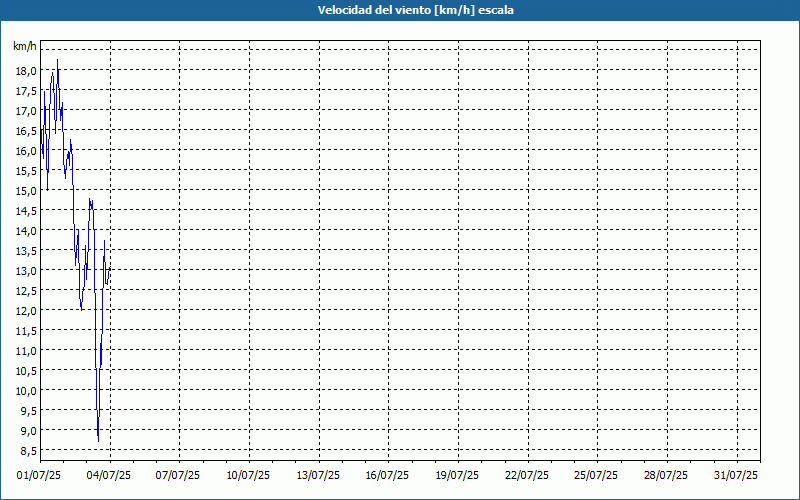
Task: Click the 01/07/25 date label
Action: click(39, 476)
